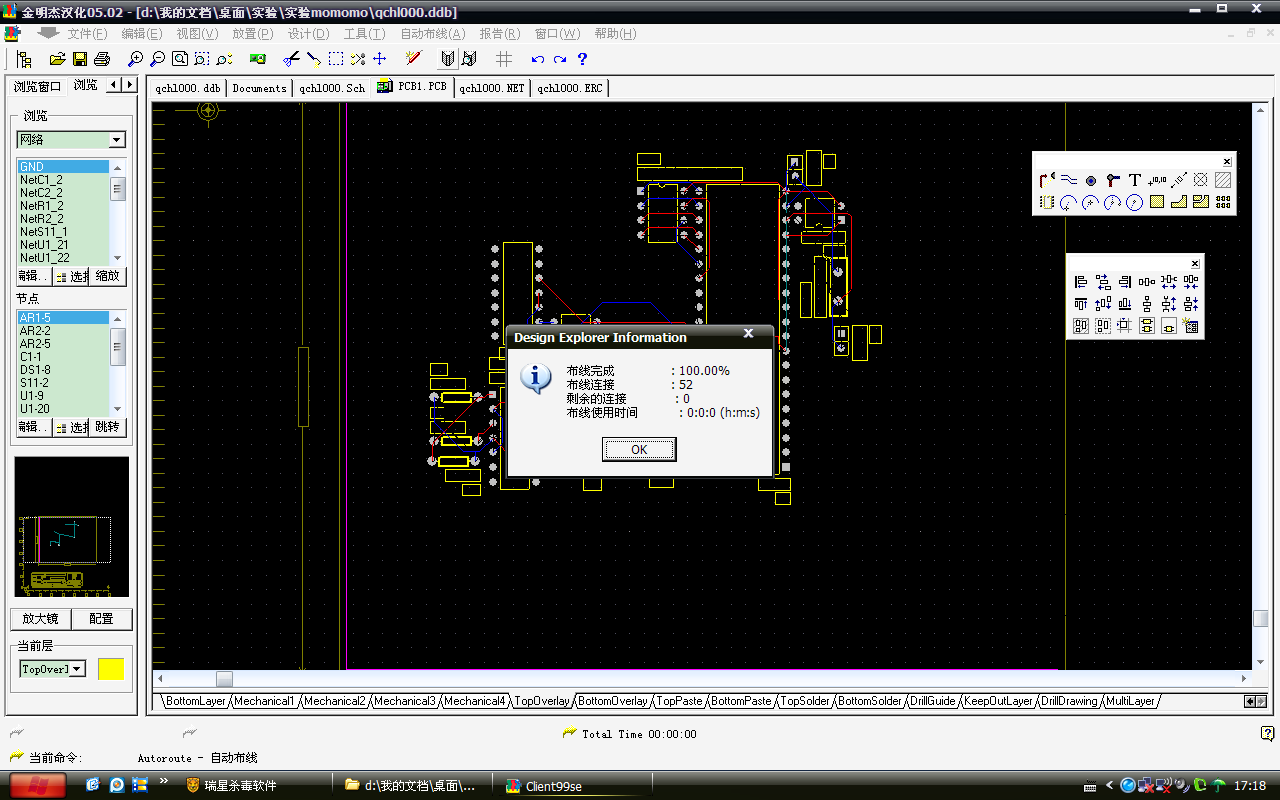Click the Redo arrow icon
The height and width of the screenshot is (800, 1280).
pyautogui.click(x=560, y=60)
